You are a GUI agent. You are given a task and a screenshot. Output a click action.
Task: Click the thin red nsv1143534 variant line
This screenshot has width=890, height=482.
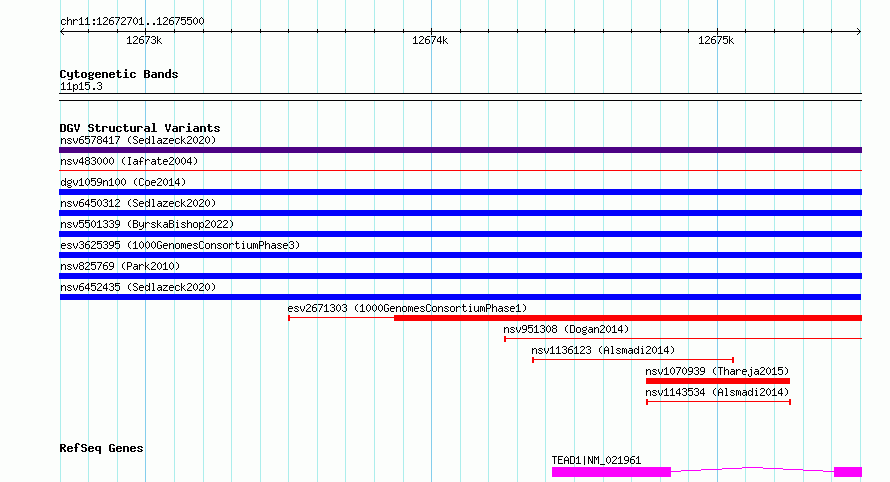[x=718, y=402]
